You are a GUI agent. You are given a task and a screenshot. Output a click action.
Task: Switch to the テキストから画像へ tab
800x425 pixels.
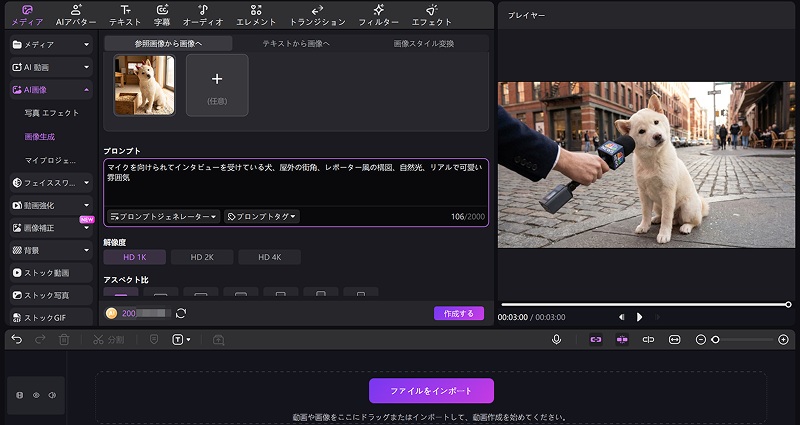pyautogui.click(x=296, y=44)
